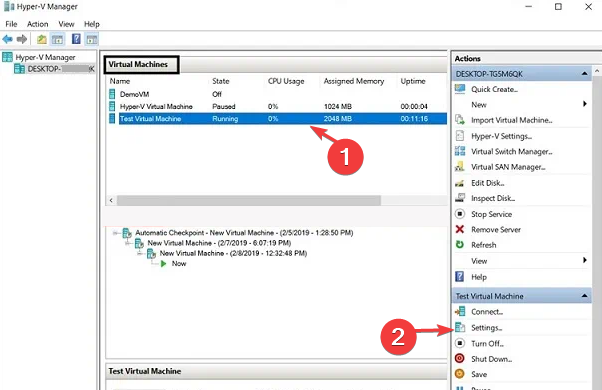Image resolution: width=602 pixels, height=390 pixels.
Task: Click Settings icon for Test Virtual Machine
Action: click(x=460, y=327)
